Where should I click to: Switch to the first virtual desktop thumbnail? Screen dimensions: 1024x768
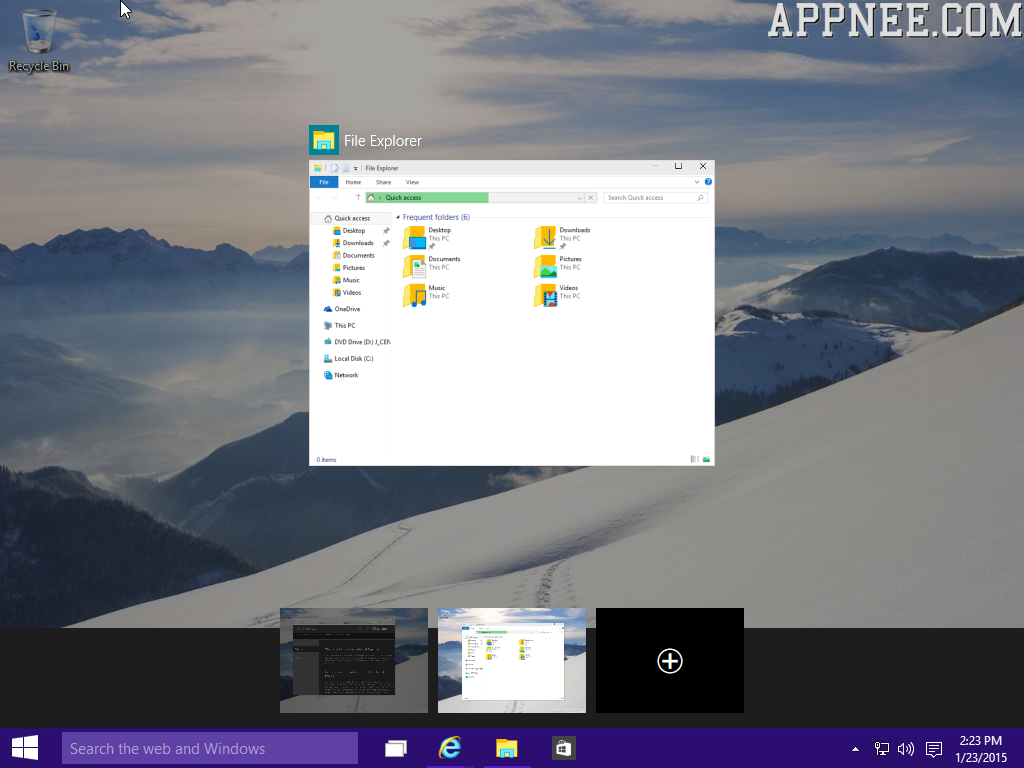click(354, 661)
